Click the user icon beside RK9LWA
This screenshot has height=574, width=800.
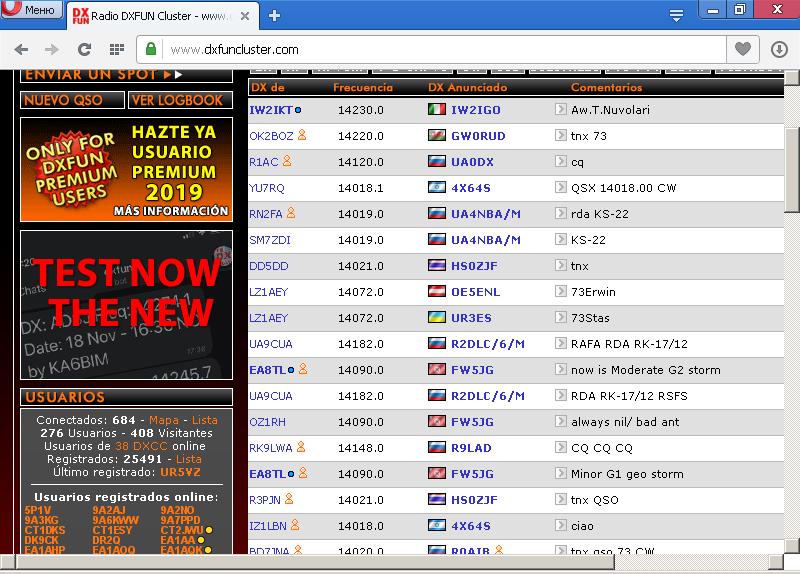click(x=301, y=447)
